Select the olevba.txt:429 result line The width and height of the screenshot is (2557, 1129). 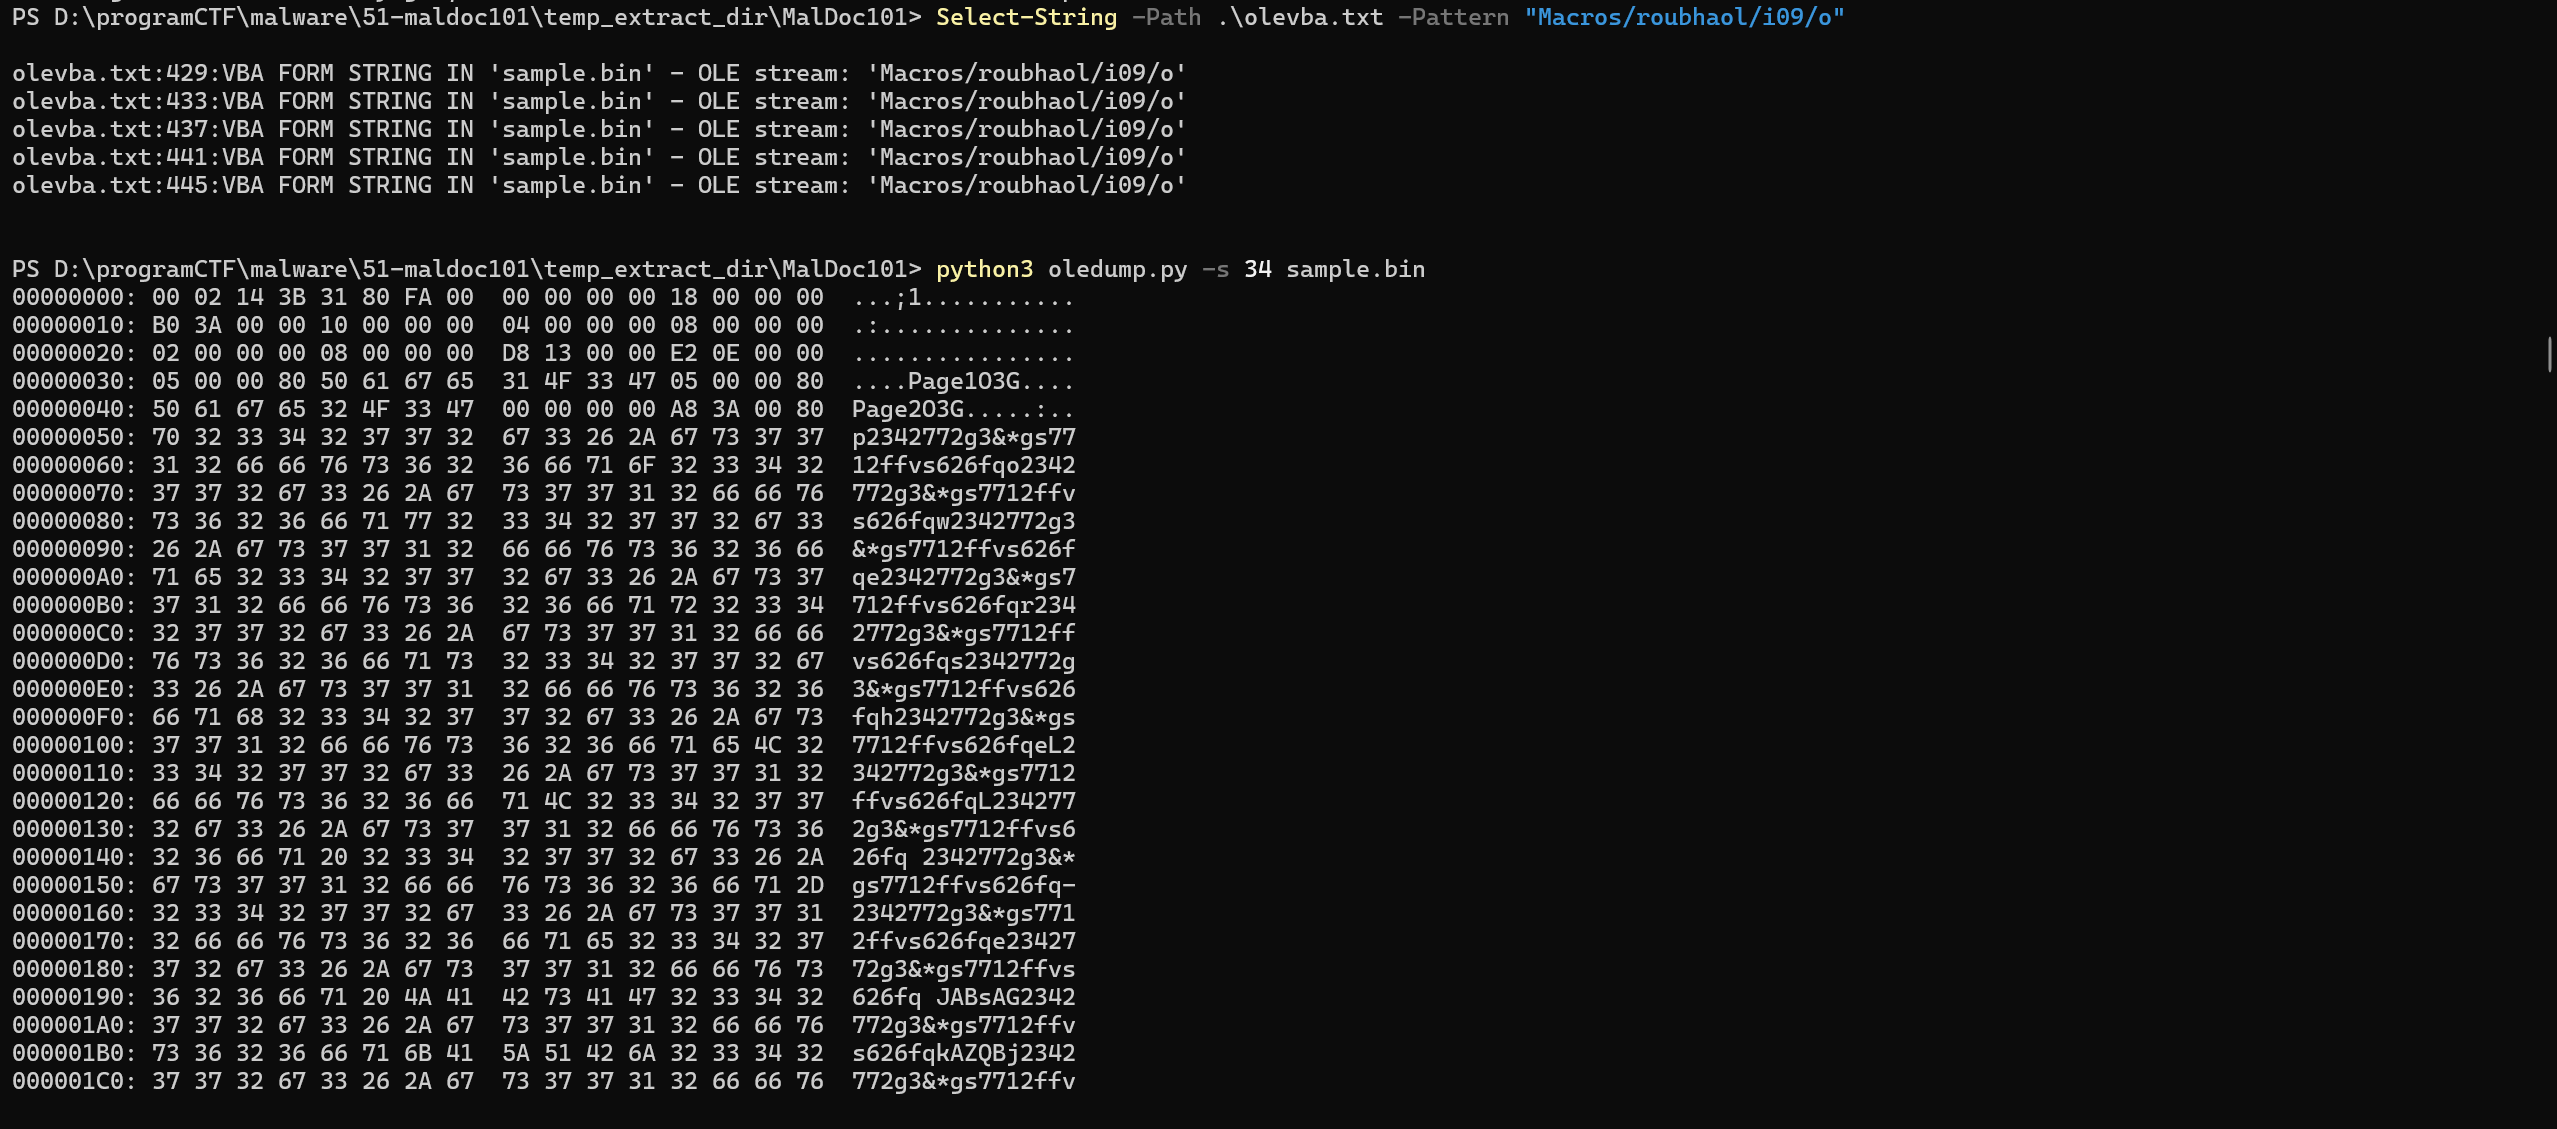[x=599, y=73]
